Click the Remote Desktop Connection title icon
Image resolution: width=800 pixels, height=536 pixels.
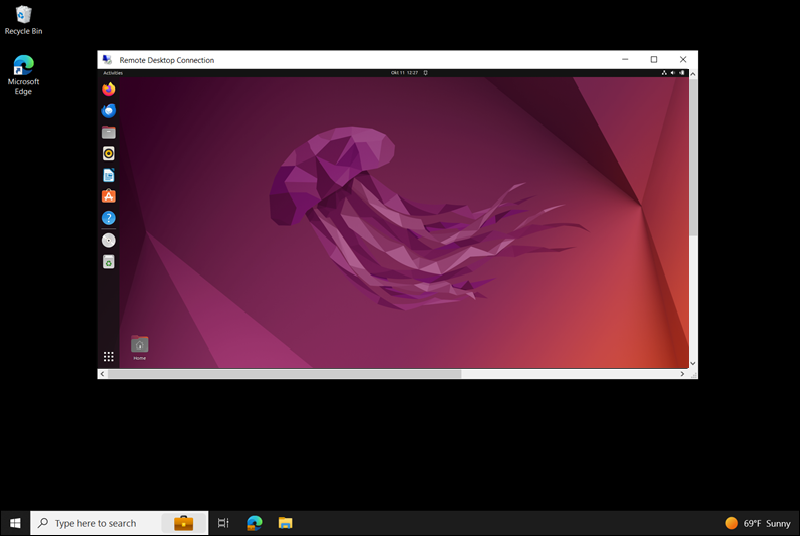pyautogui.click(x=107, y=60)
